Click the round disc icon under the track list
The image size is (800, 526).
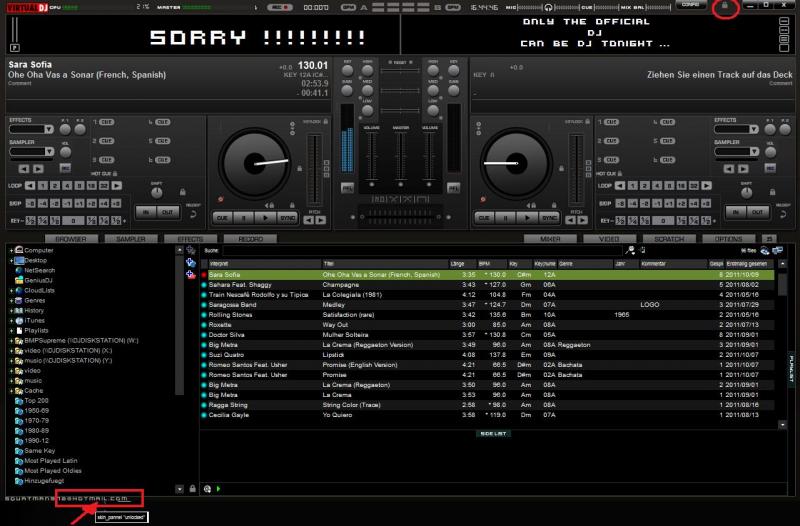click(207, 489)
